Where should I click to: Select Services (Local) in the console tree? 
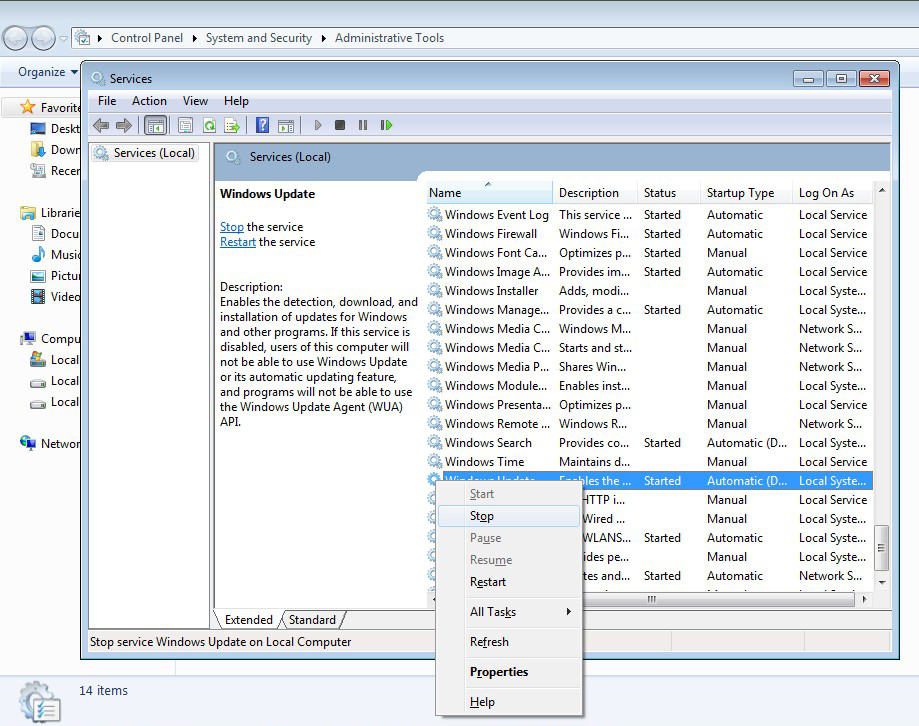tap(145, 153)
